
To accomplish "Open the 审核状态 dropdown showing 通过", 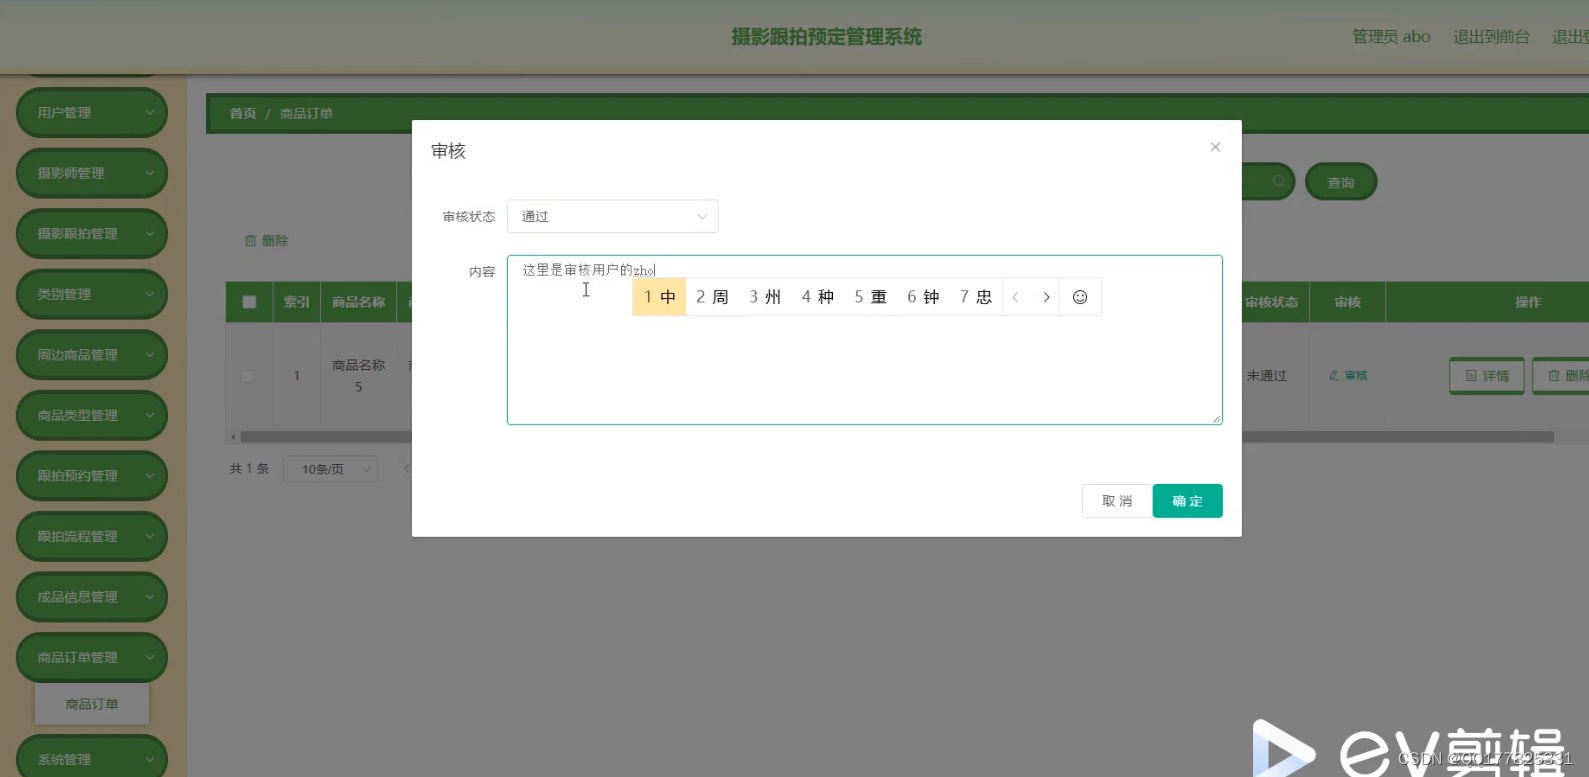I will click(612, 216).
